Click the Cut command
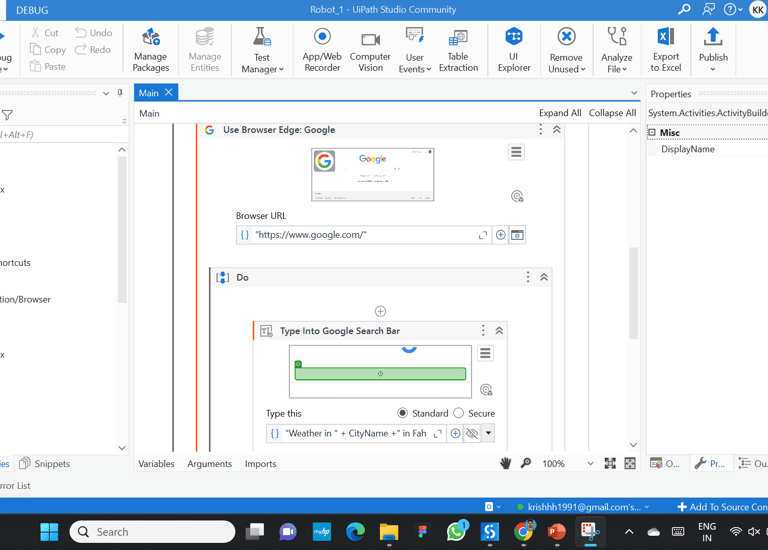 click(45, 33)
